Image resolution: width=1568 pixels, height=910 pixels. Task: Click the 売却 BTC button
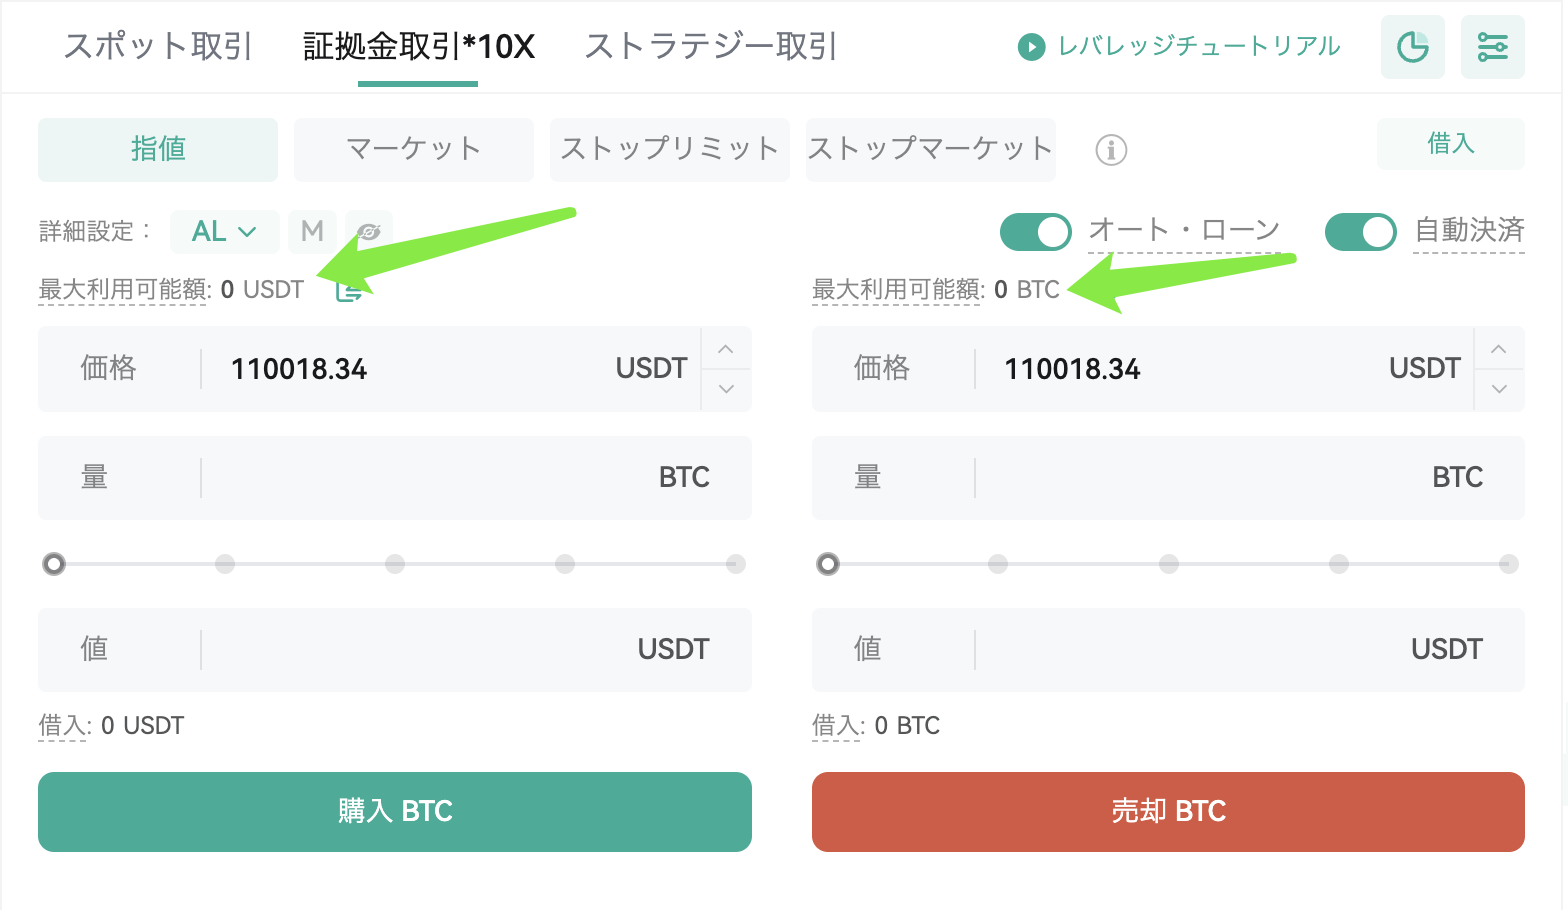click(x=1168, y=812)
